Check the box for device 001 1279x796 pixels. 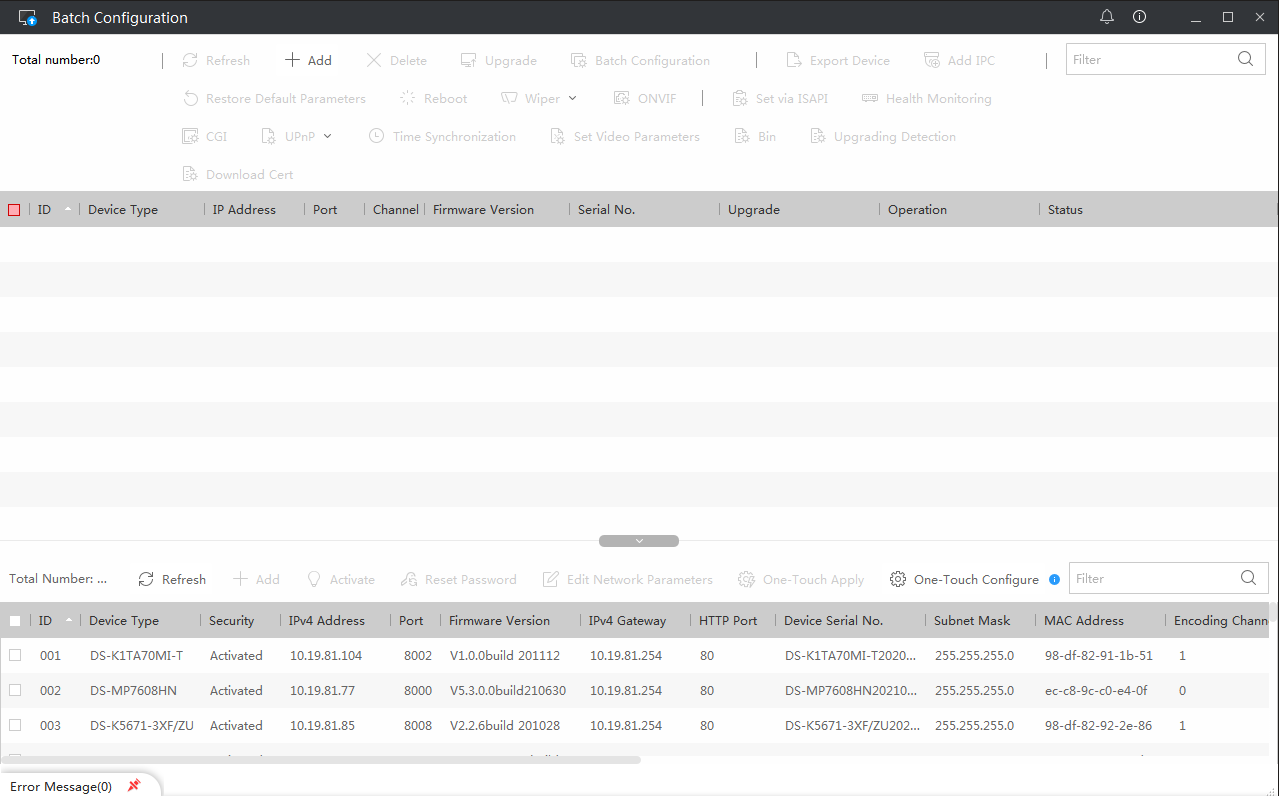click(x=15, y=656)
